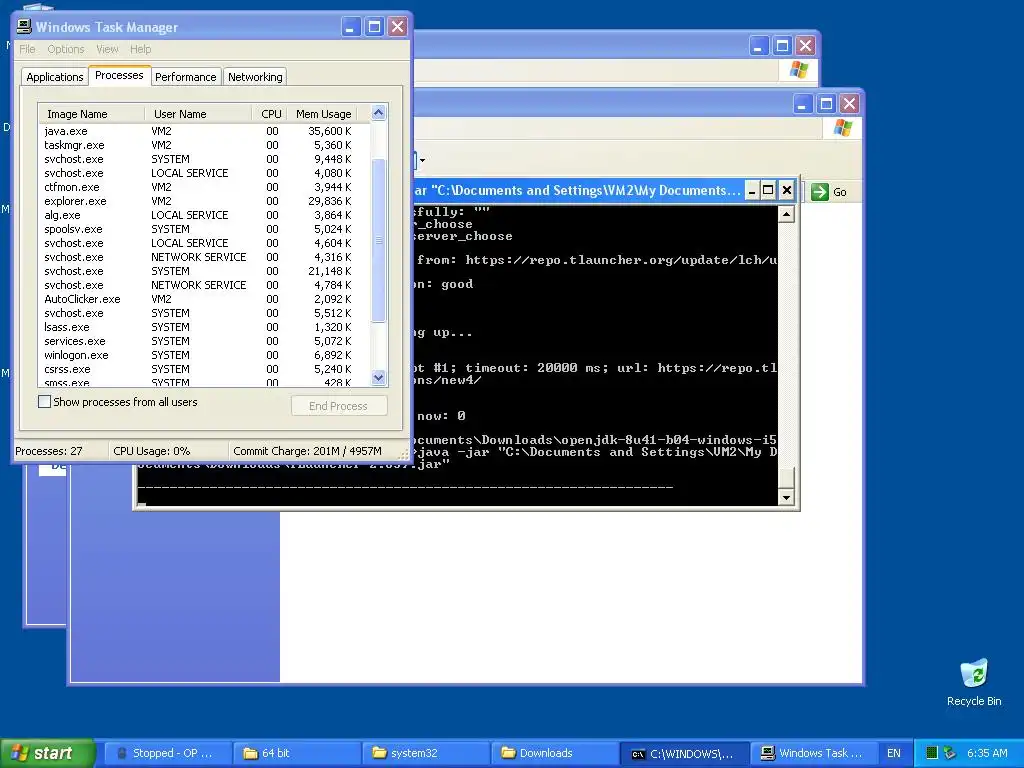Select the winlogon.exe process row
The image size is (1024, 768).
204,355
